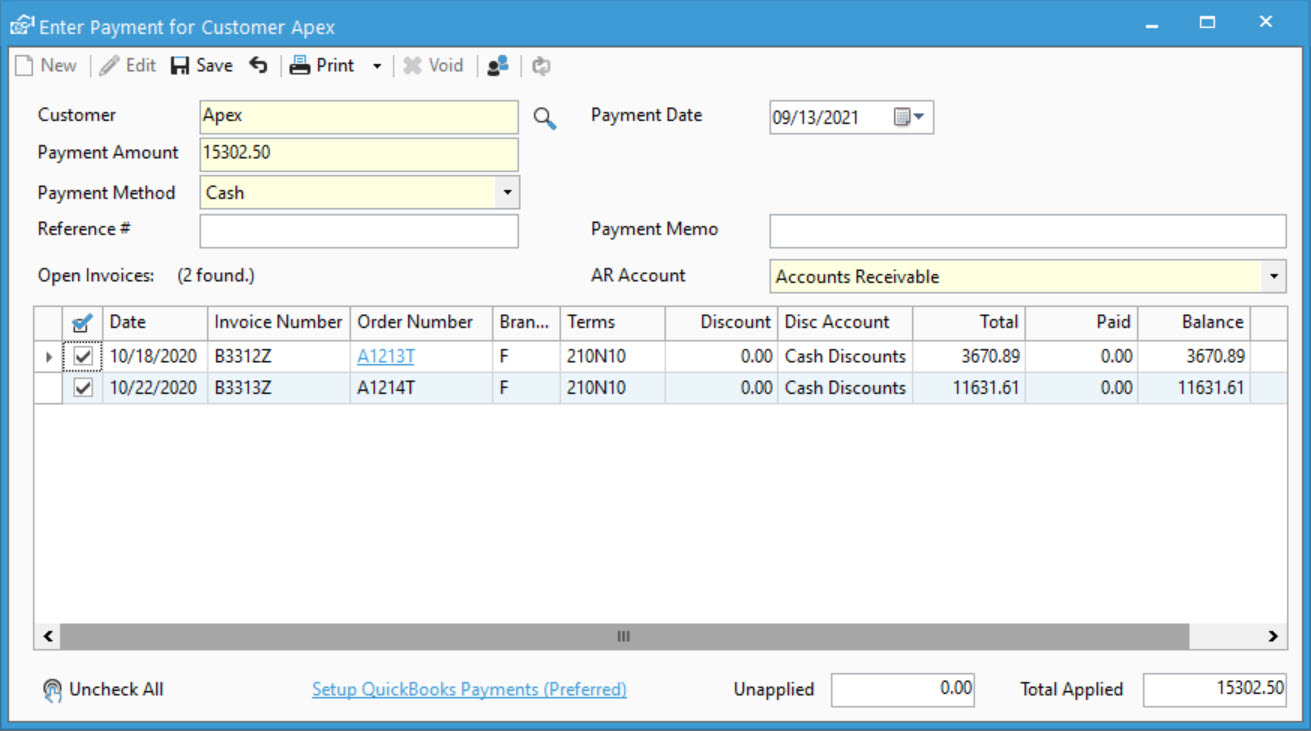Toggle the select-all checkbox in the grid header
The width and height of the screenshot is (1311, 731).
pos(83,322)
